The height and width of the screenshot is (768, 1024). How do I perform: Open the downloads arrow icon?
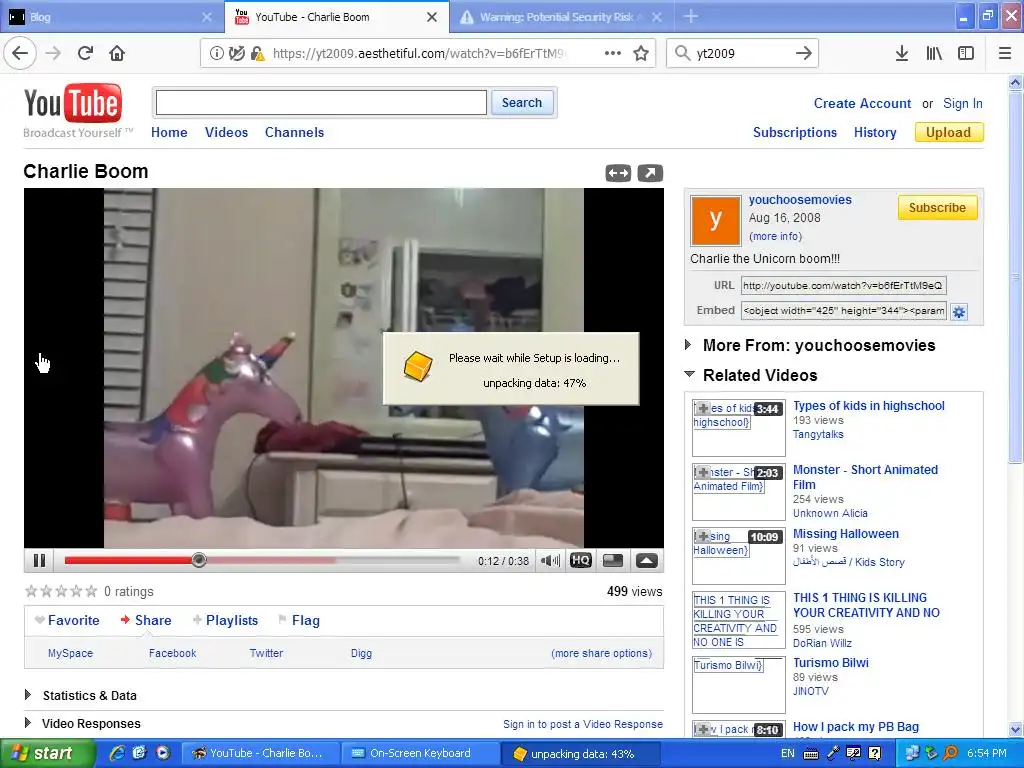tap(902, 54)
